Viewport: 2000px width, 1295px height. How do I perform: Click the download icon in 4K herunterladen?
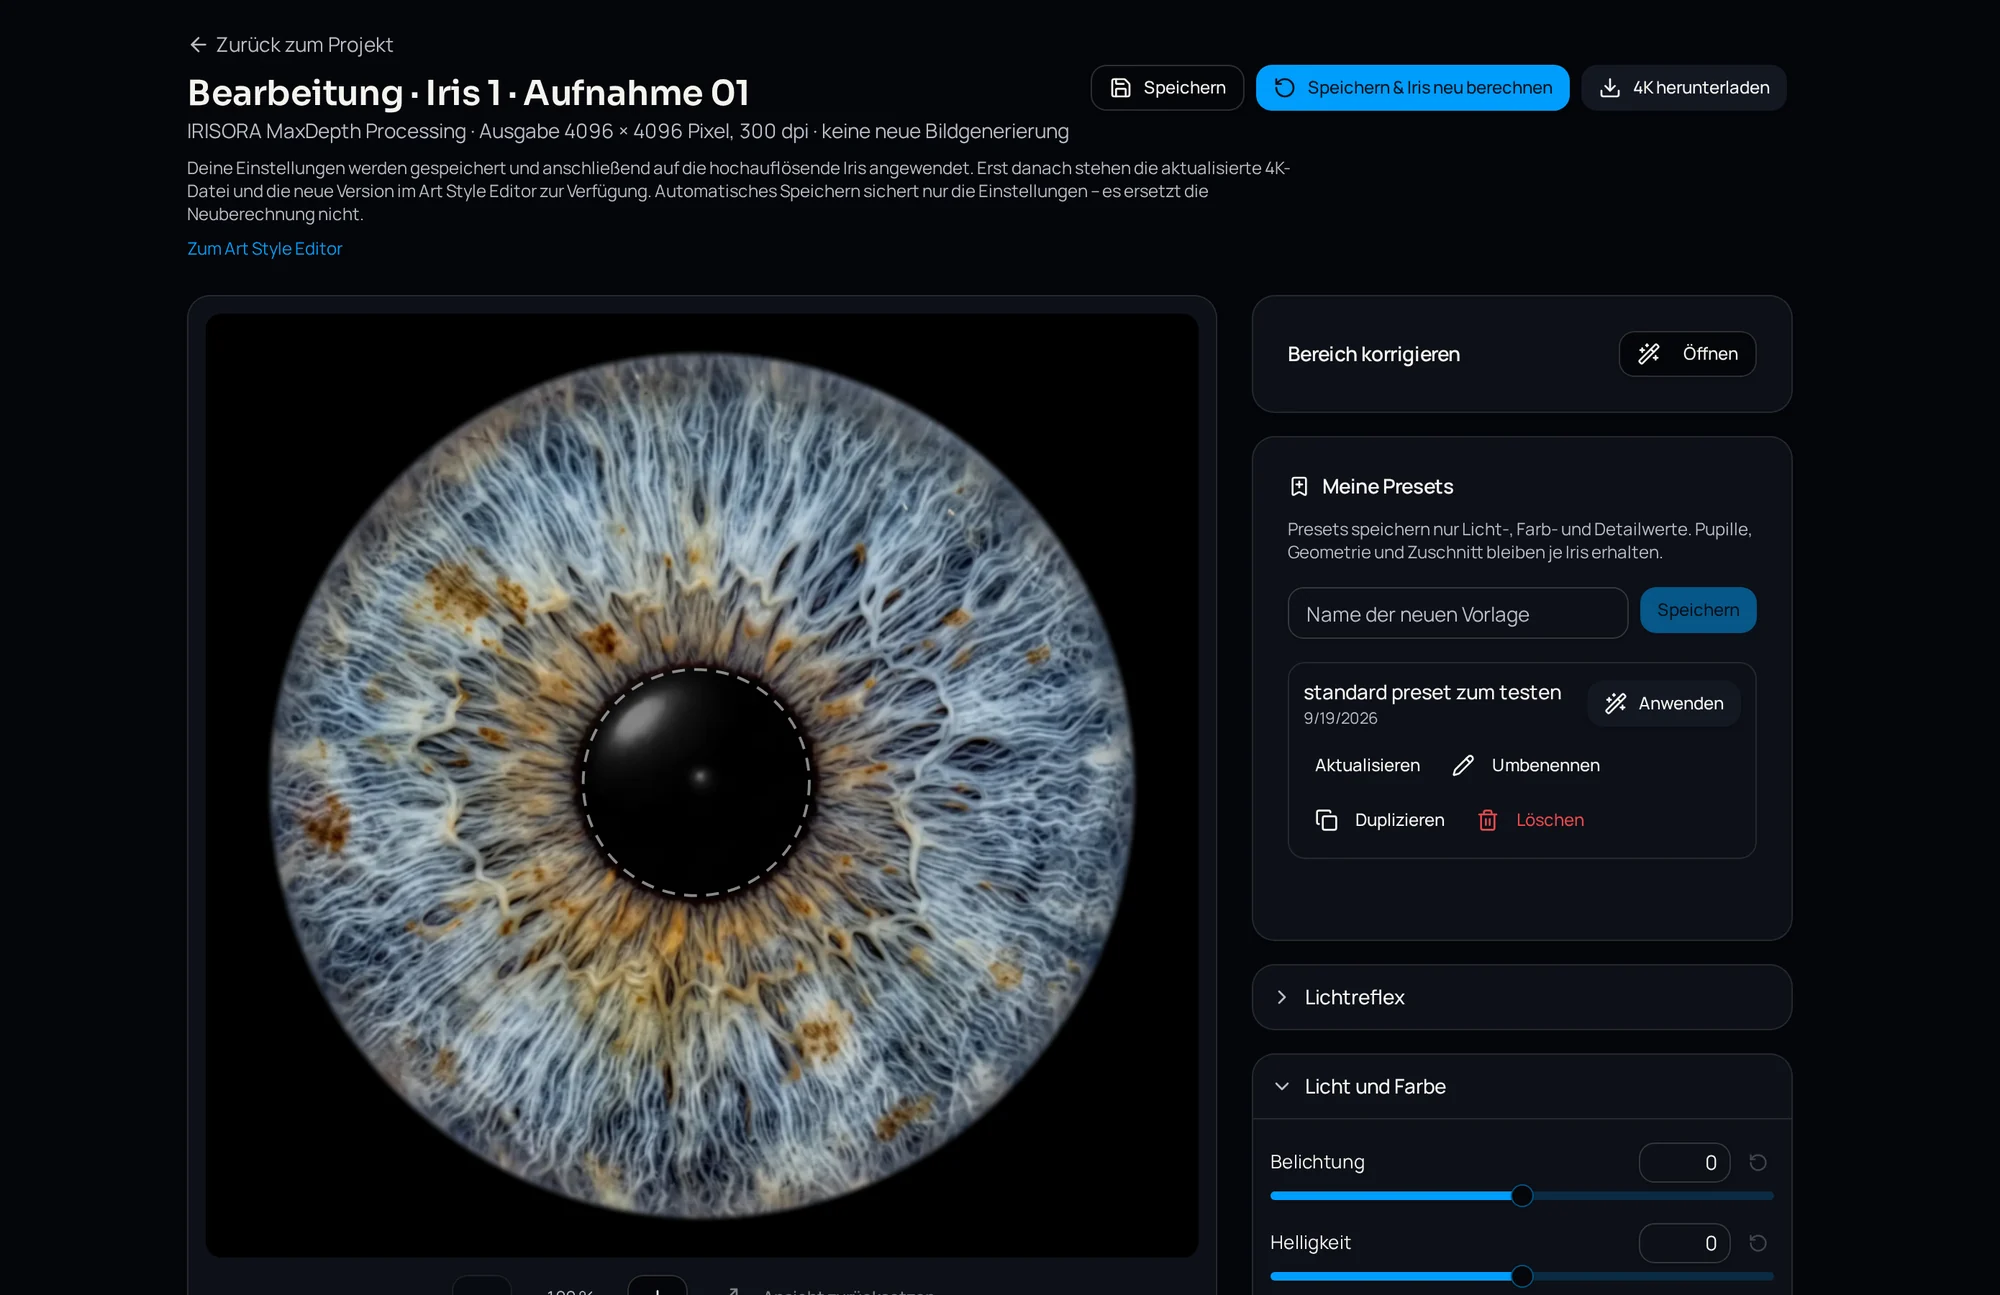coord(1610,88)
